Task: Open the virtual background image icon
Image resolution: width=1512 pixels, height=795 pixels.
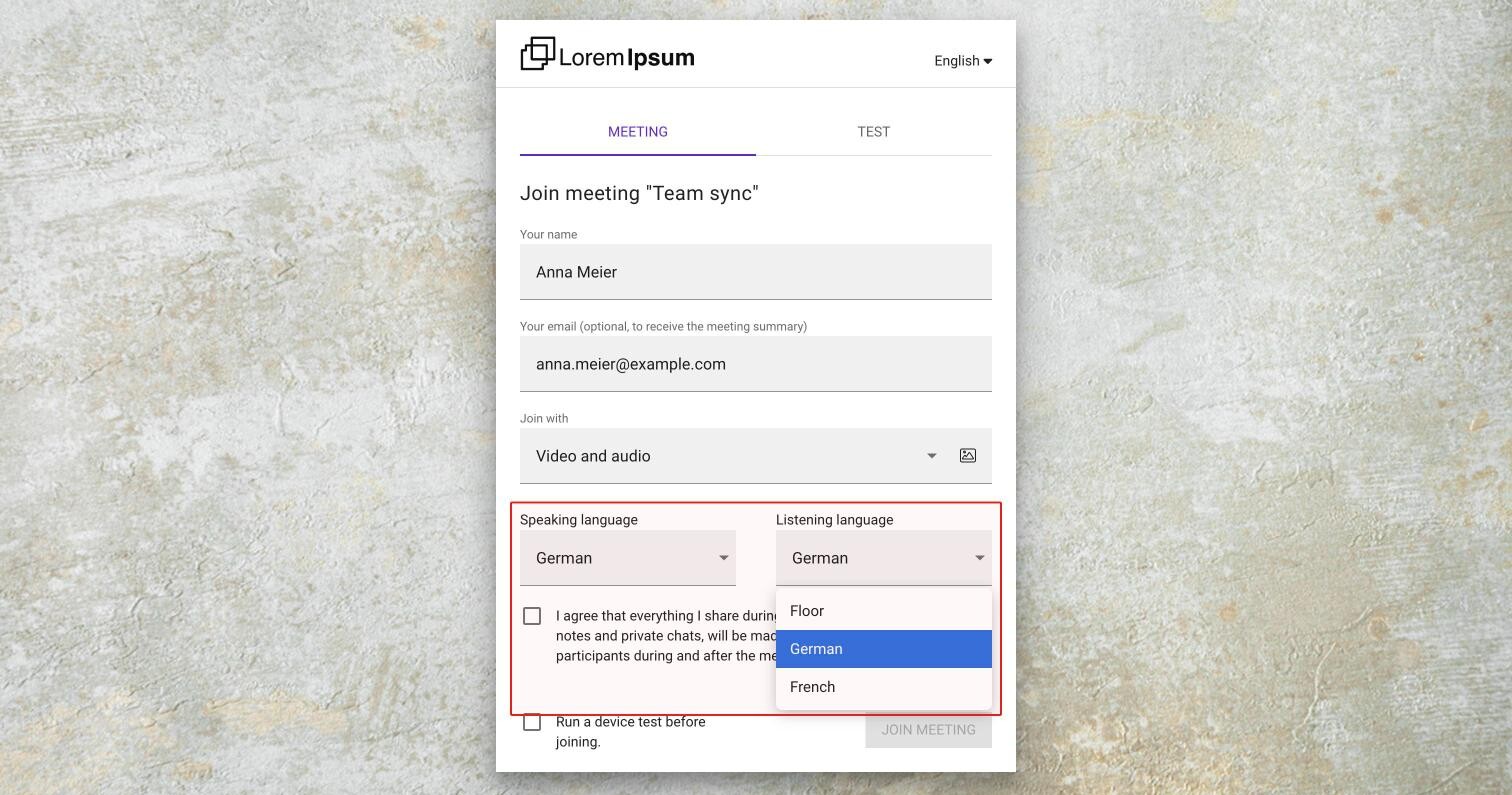Action: coord(968,455)
